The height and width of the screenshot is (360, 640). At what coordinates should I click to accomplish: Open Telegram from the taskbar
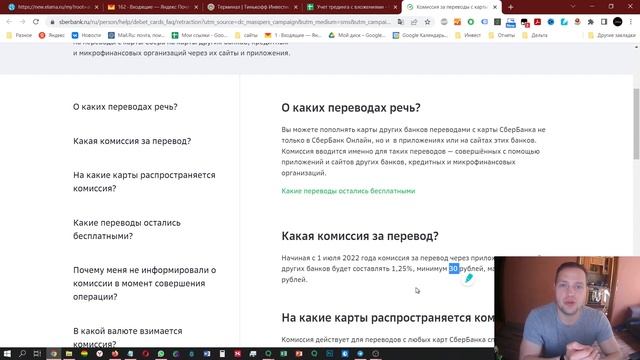coord(360,353)
